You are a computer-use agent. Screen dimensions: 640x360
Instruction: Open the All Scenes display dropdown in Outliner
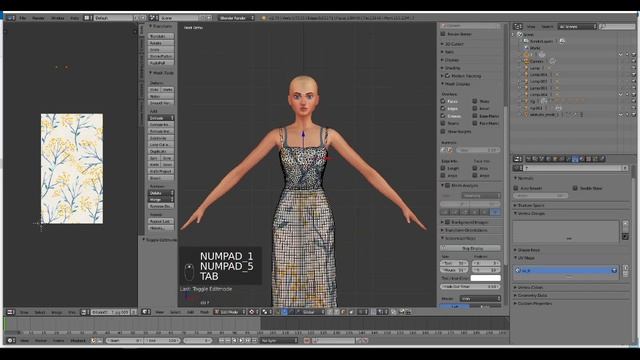pyautogui.click(x=578, y=27)
